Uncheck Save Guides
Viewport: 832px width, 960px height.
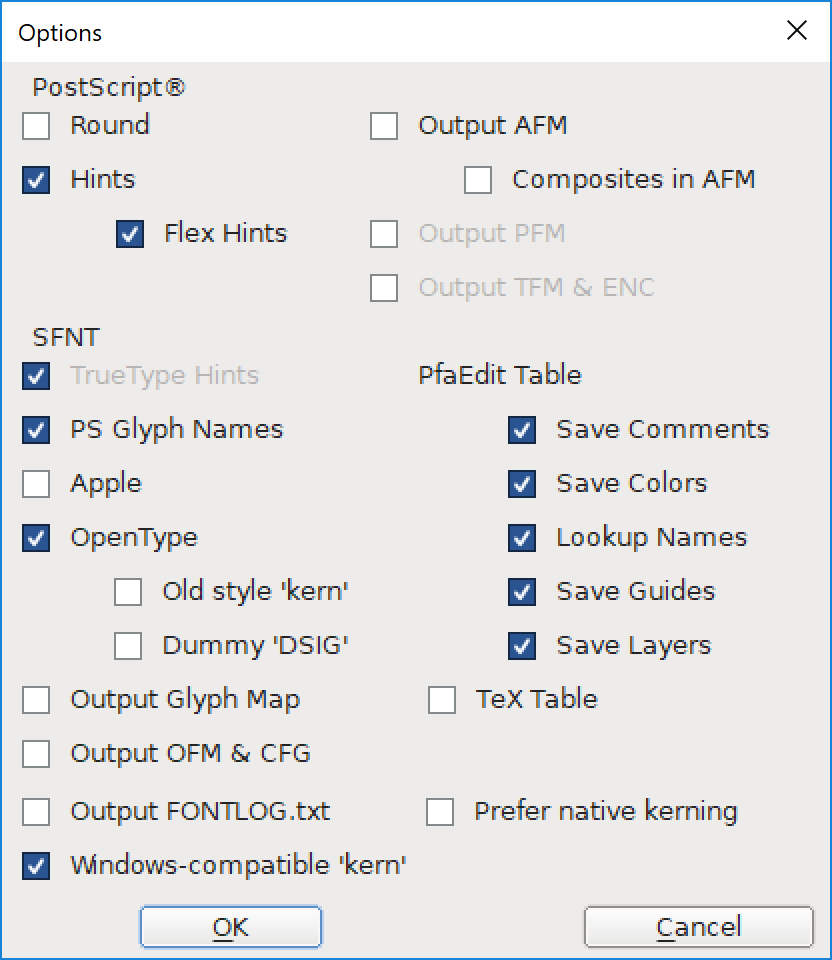point(522,592)
